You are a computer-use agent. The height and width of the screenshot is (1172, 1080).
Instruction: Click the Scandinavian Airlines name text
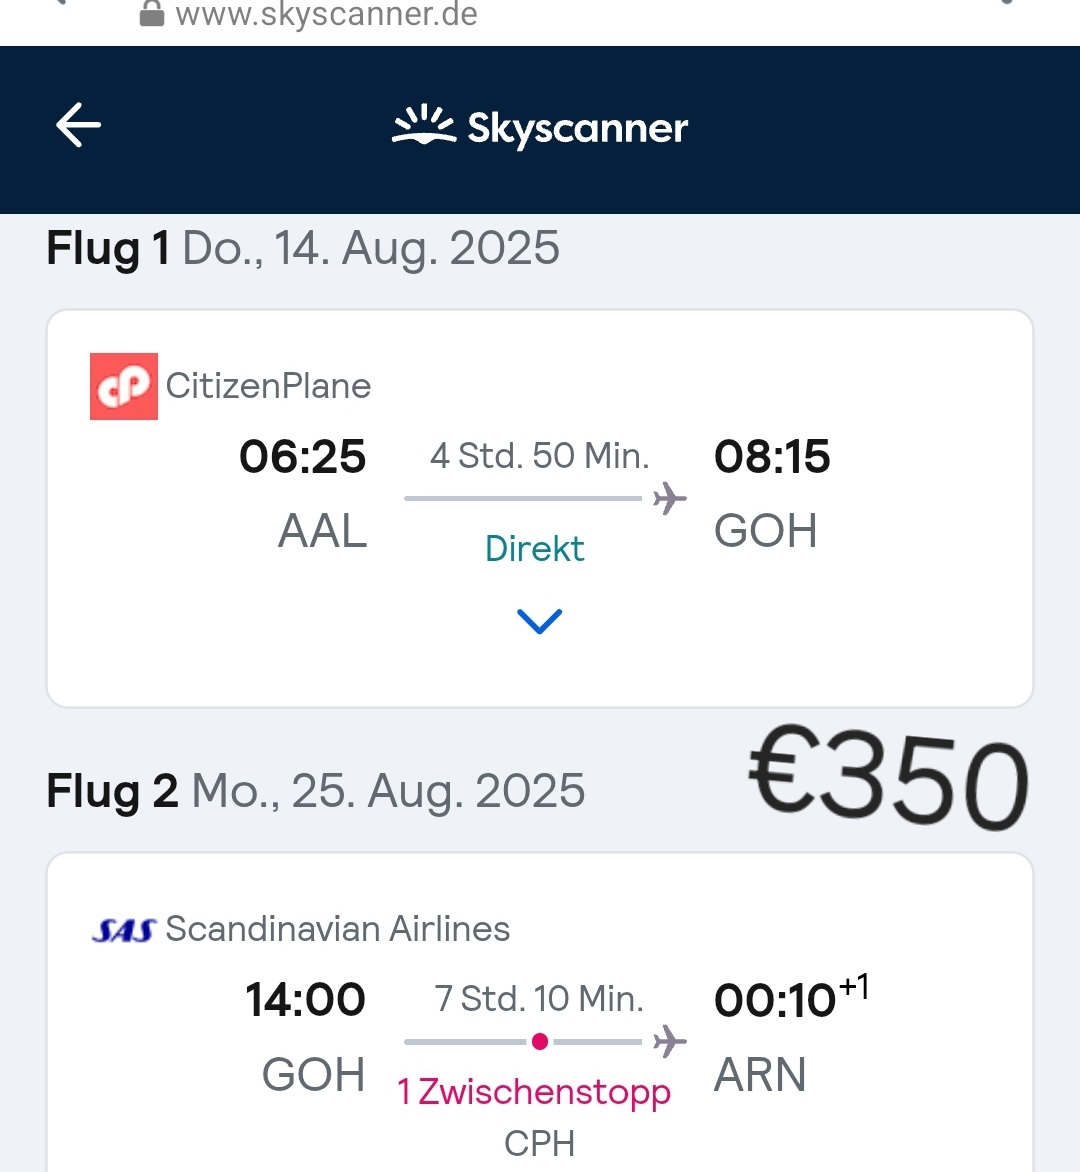(x=338, y=929)
